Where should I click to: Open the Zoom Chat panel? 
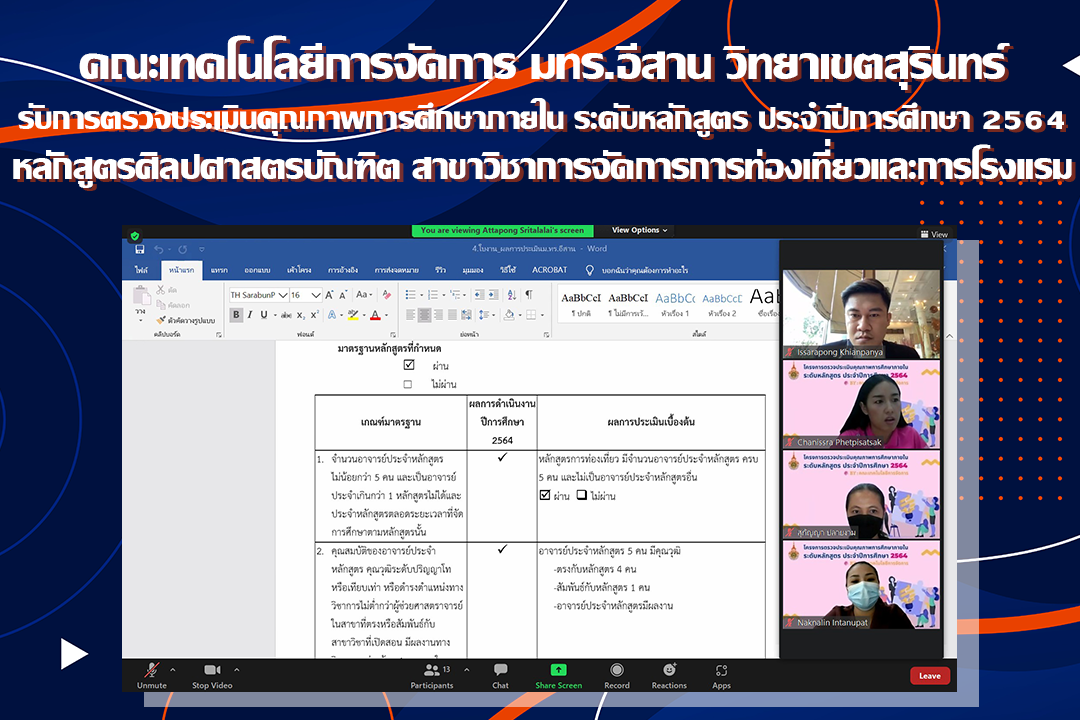click(x=500, y=670)
